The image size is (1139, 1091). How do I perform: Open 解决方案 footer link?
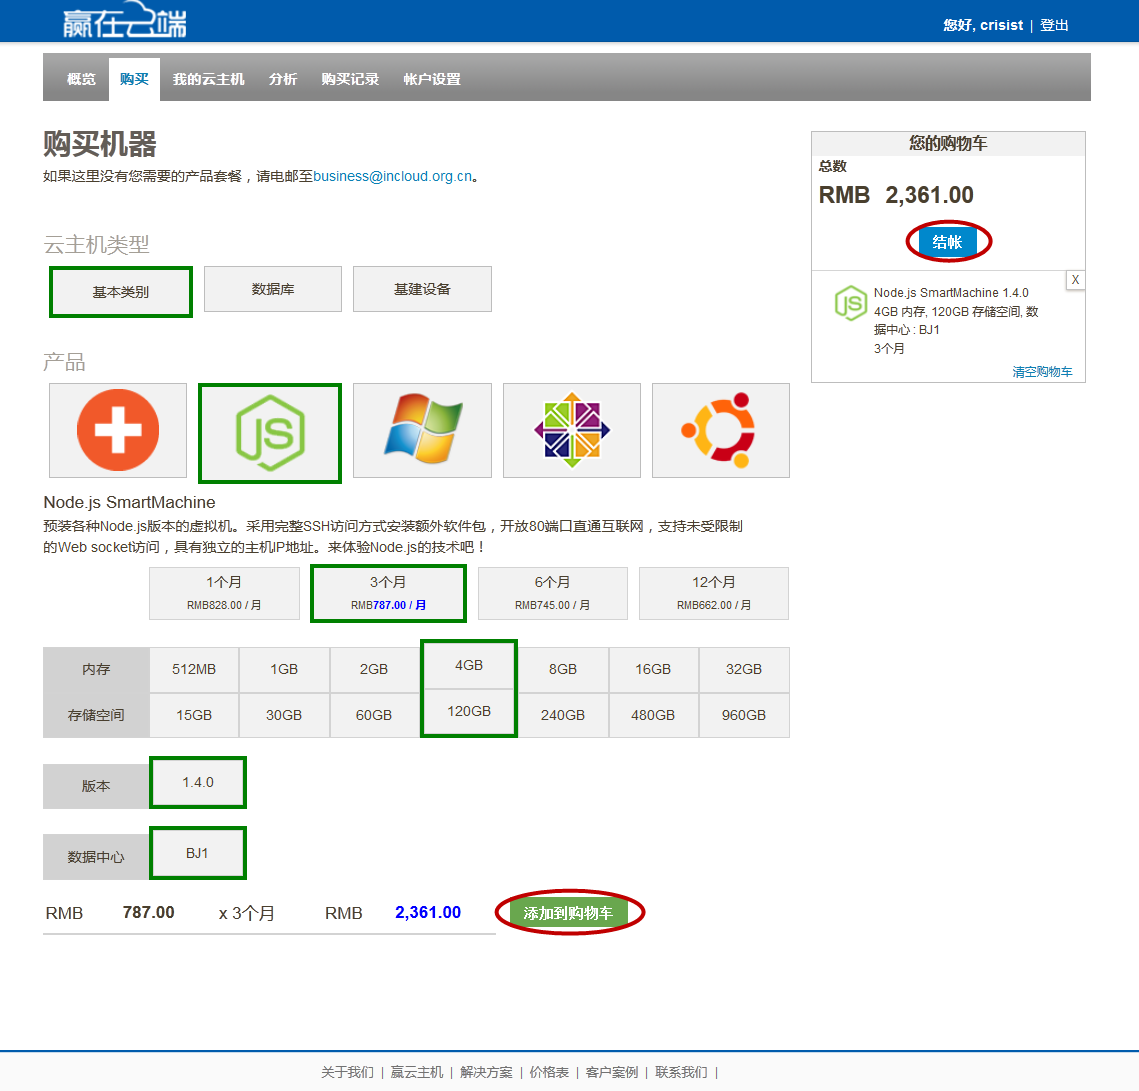(x=486, y=1072)
